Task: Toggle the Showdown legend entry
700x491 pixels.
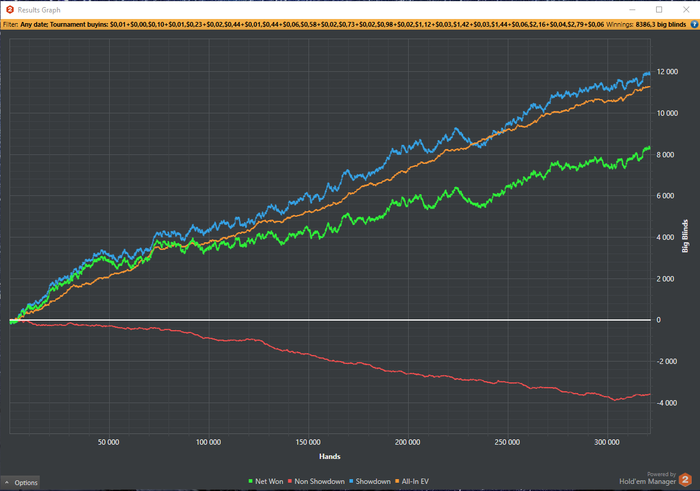Action: pyautogui.click(x=370, y=481)
